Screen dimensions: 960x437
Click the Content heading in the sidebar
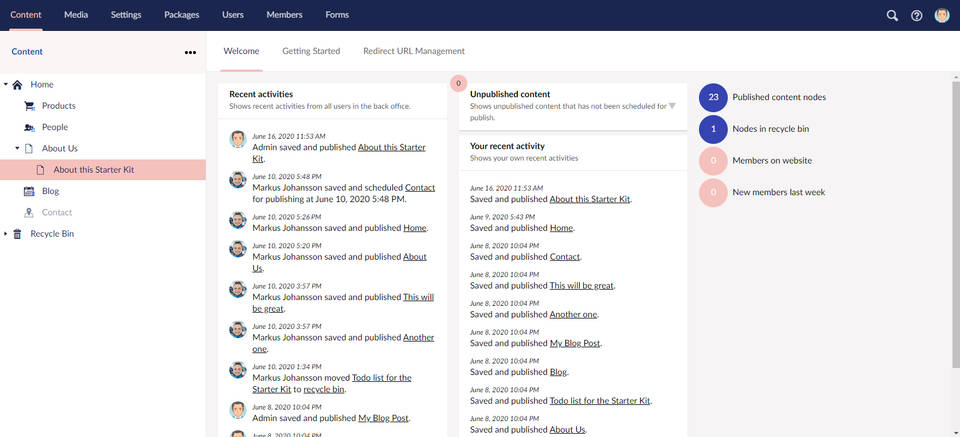pos(27,52)
